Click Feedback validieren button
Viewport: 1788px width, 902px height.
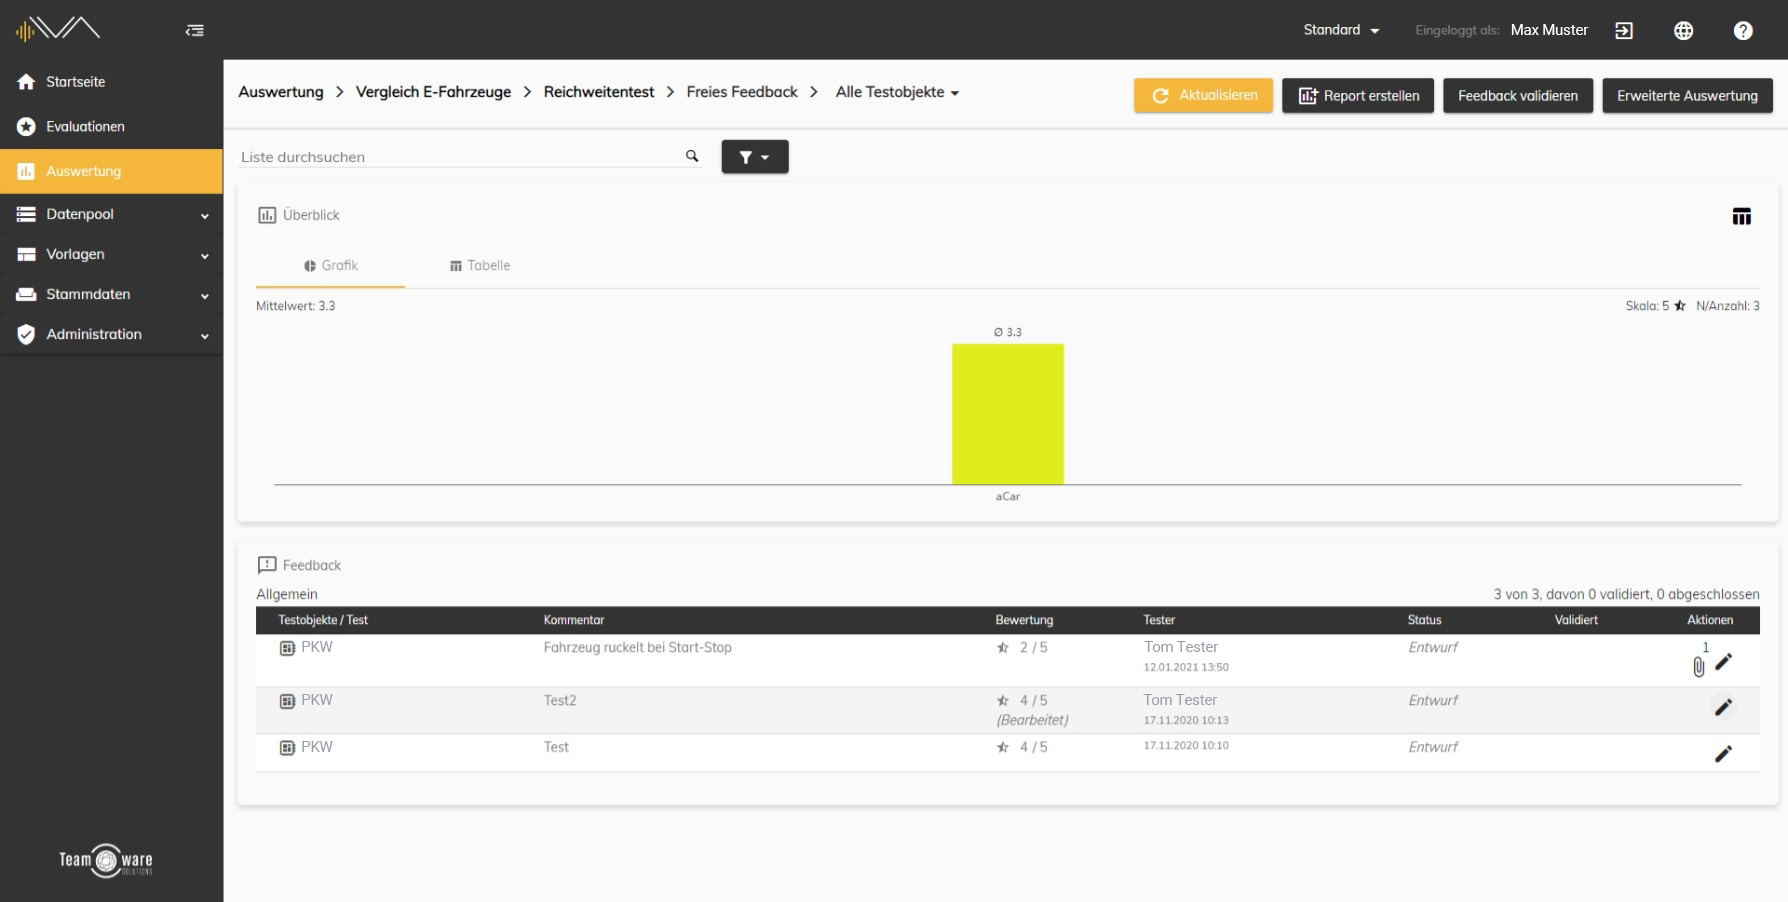[x=1518, y=96]
